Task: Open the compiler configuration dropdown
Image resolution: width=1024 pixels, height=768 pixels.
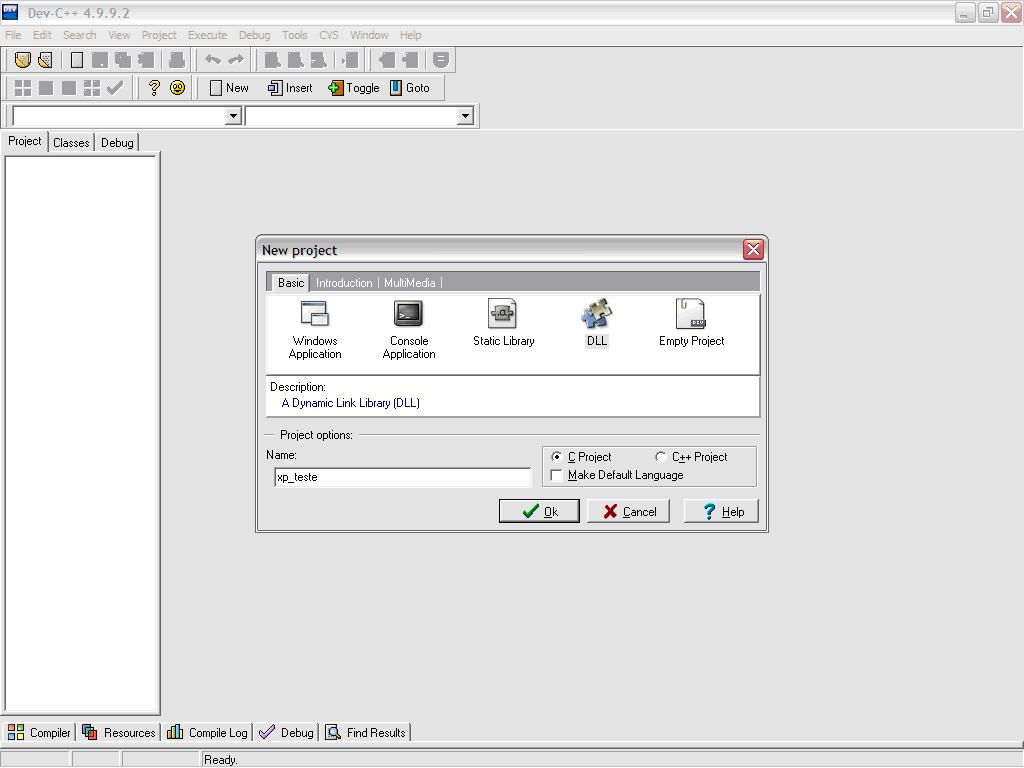Action: (234, 115)
